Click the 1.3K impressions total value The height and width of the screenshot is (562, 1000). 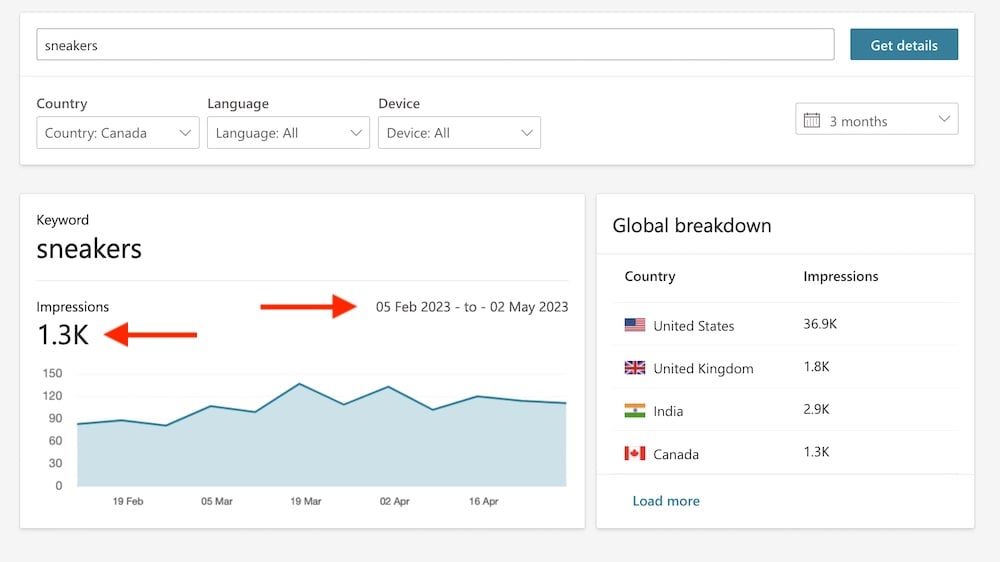tap(63, 335)
